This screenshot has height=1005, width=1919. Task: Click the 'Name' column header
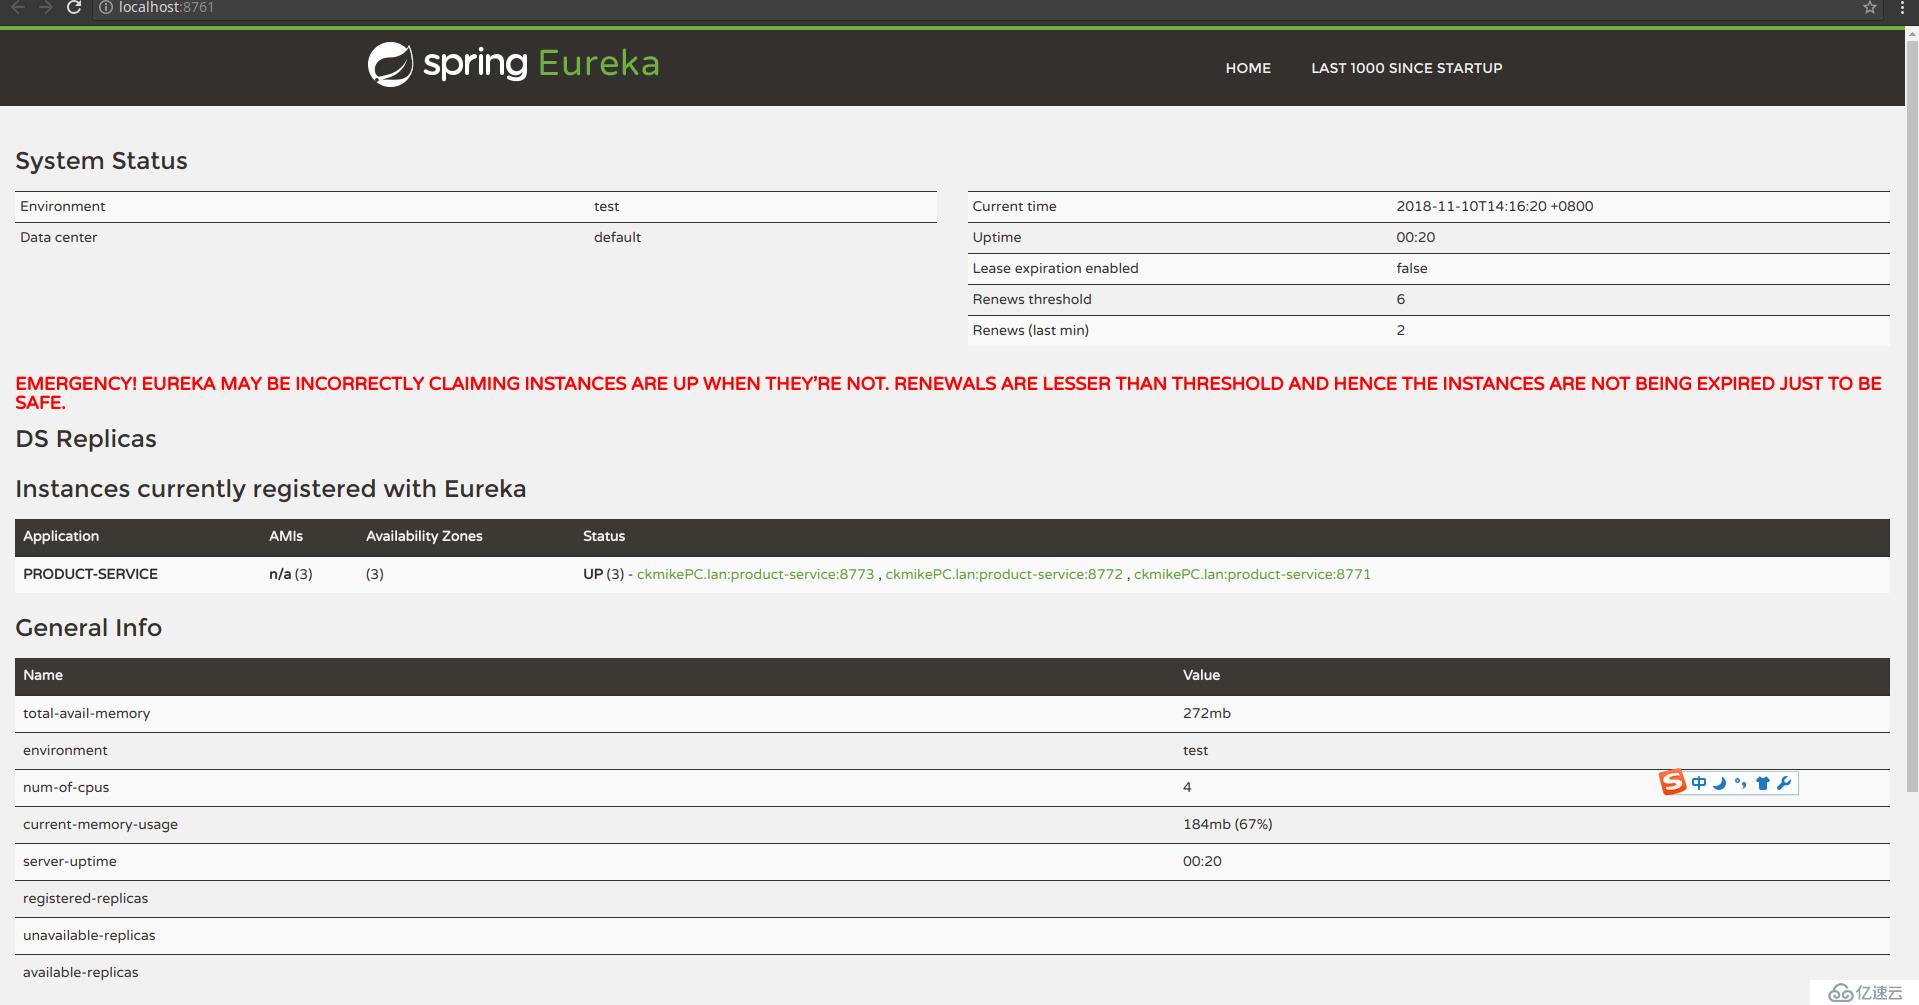tap(43, 675)
